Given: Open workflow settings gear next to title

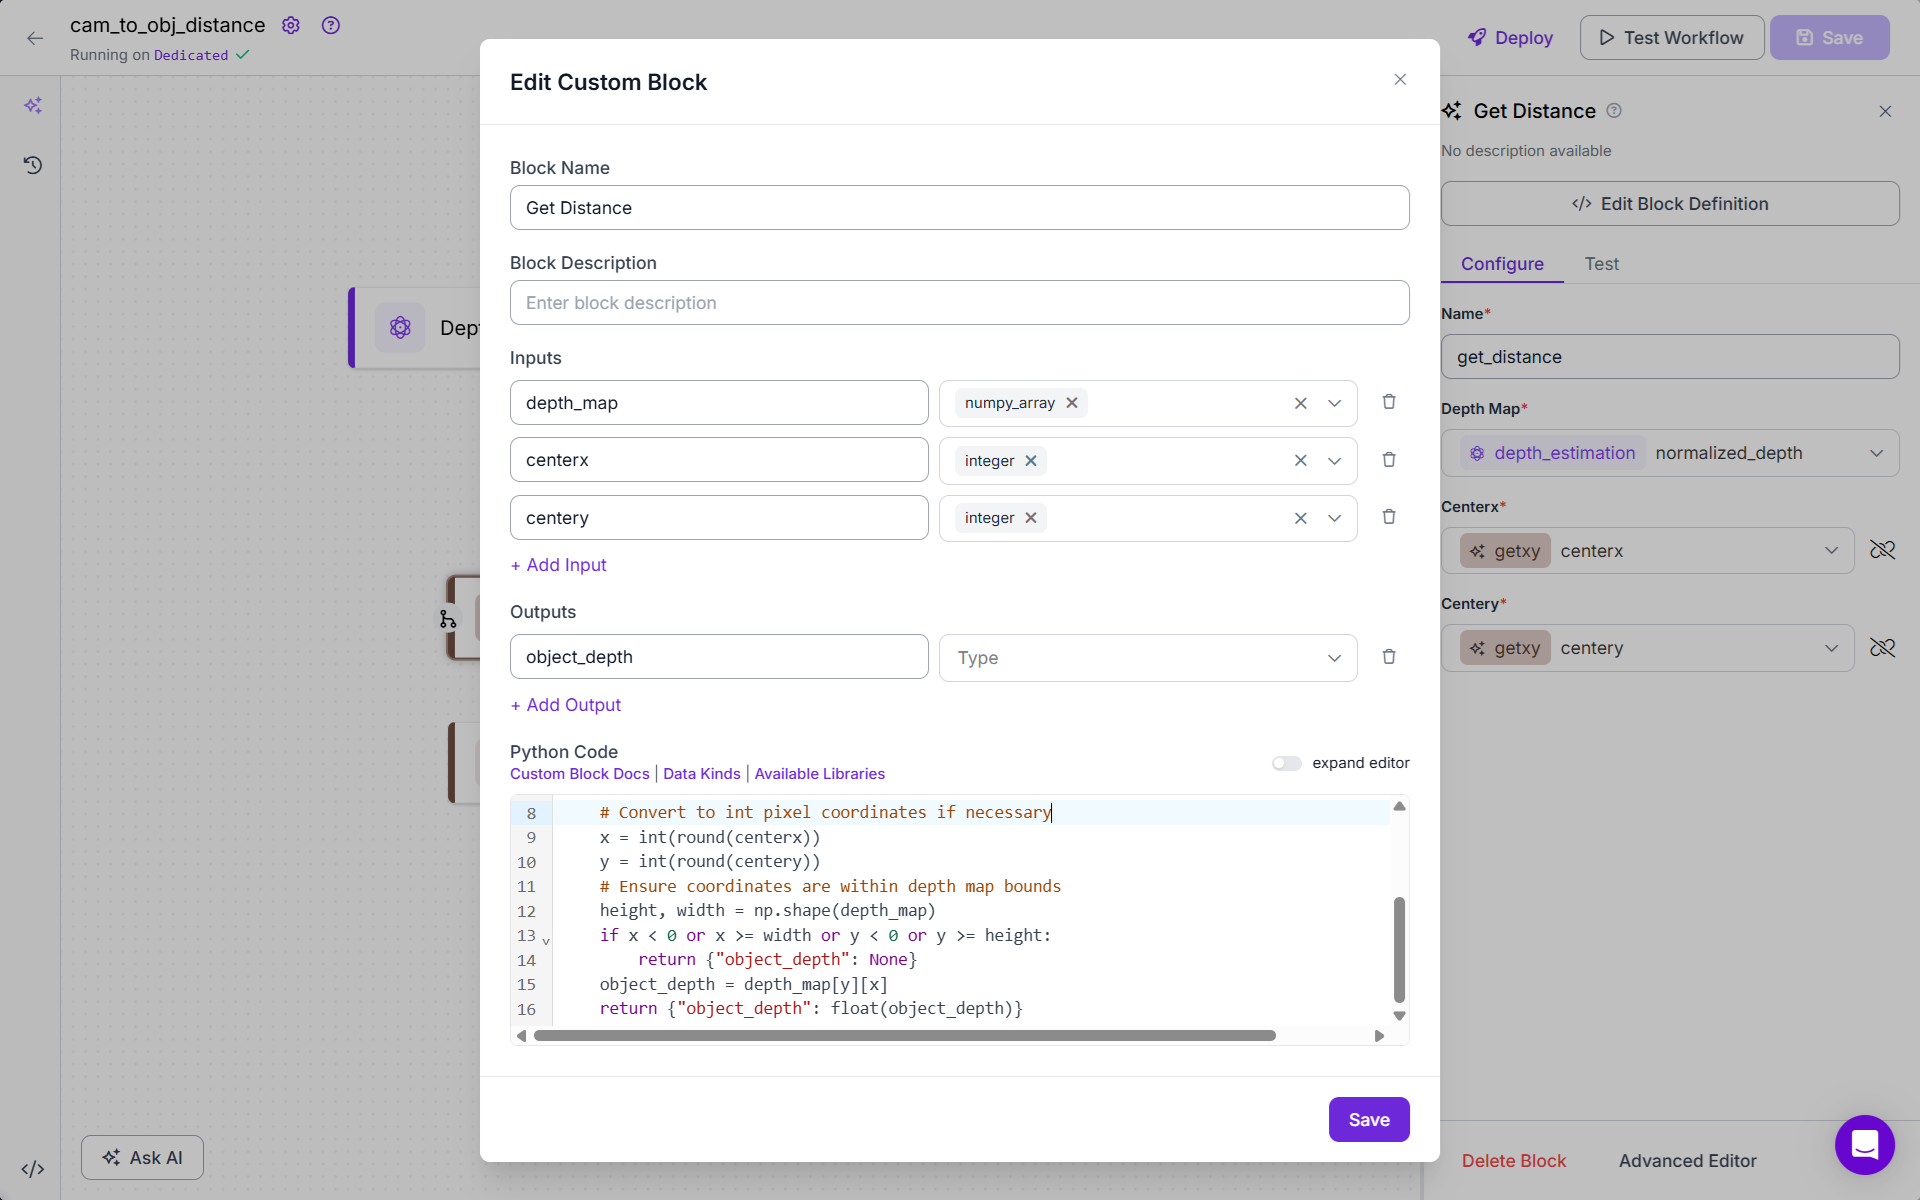Looking at the screenshot, I should (x=291, y=26).
